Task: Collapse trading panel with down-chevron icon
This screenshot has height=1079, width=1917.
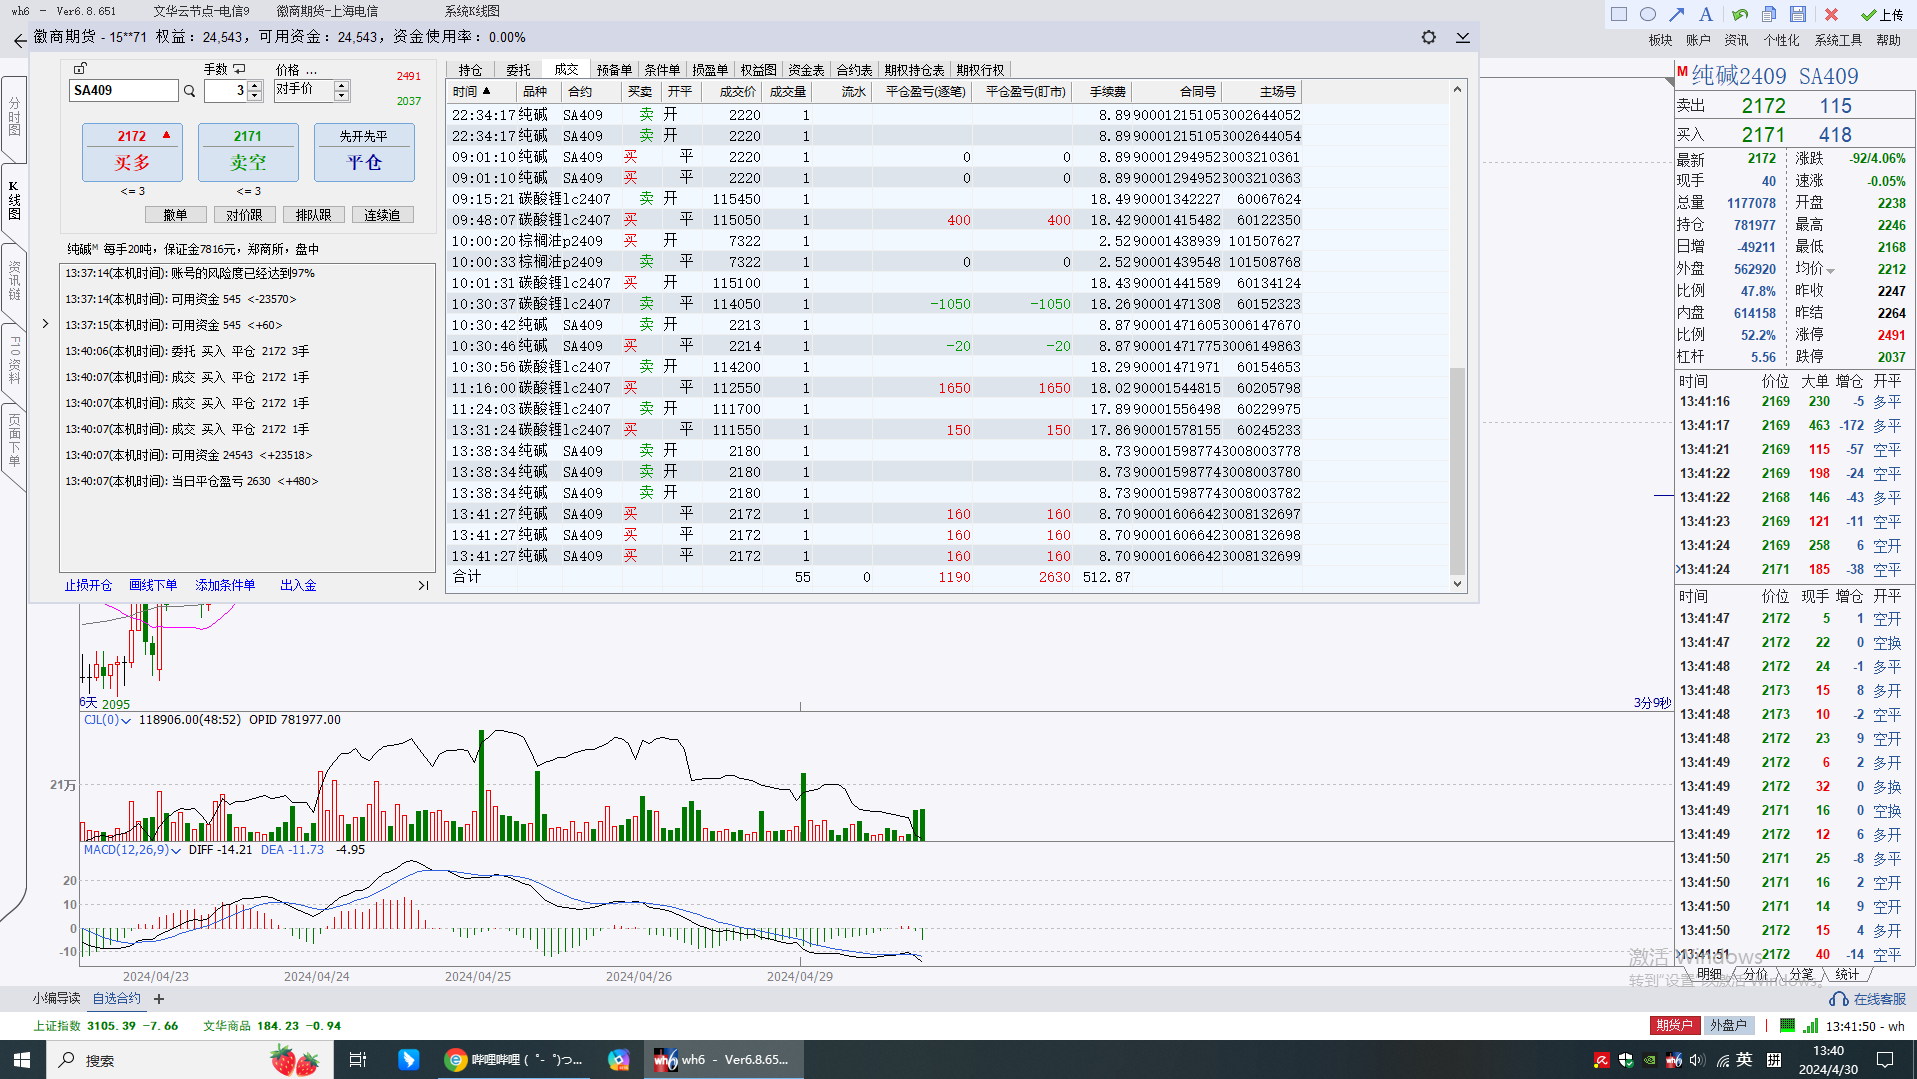Action: [x=1463, y=37]
